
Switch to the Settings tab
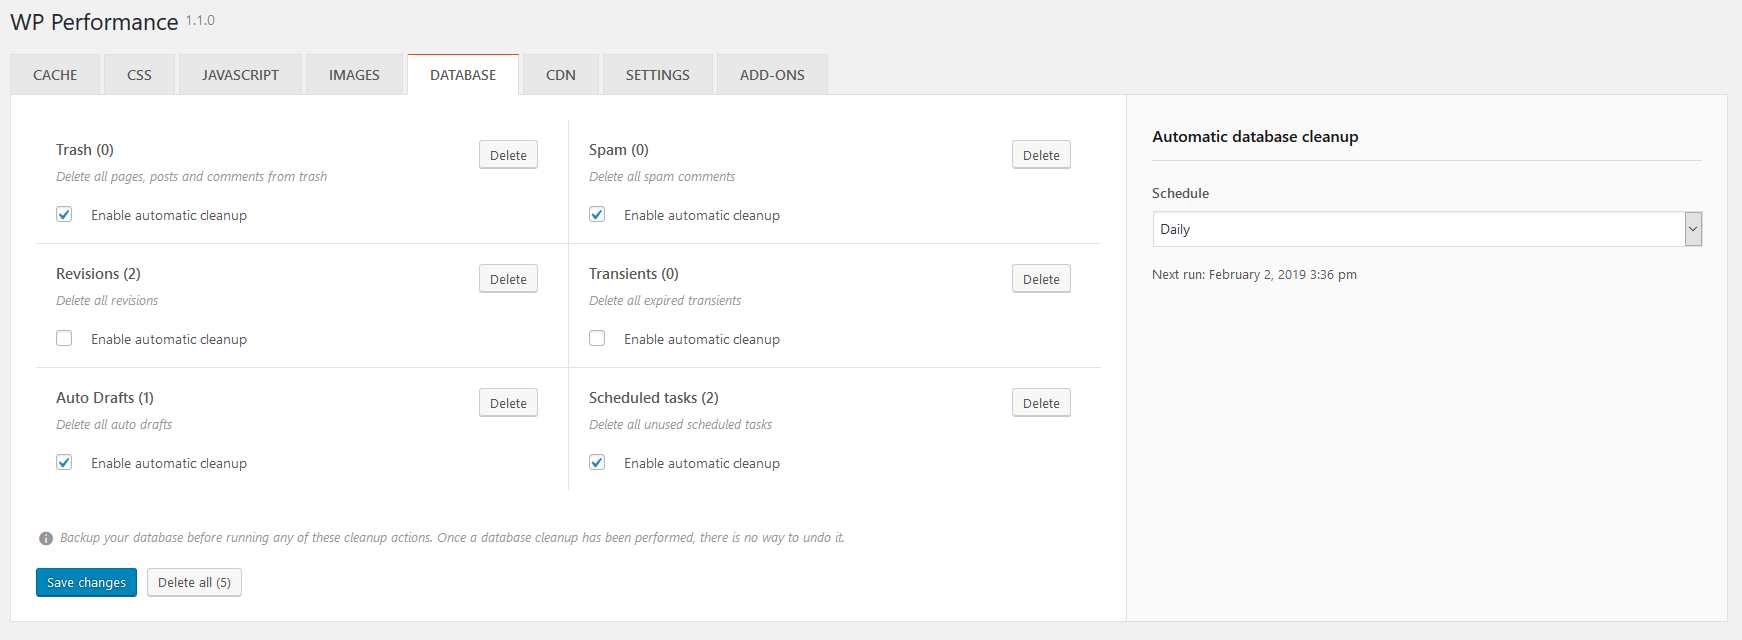657,75
